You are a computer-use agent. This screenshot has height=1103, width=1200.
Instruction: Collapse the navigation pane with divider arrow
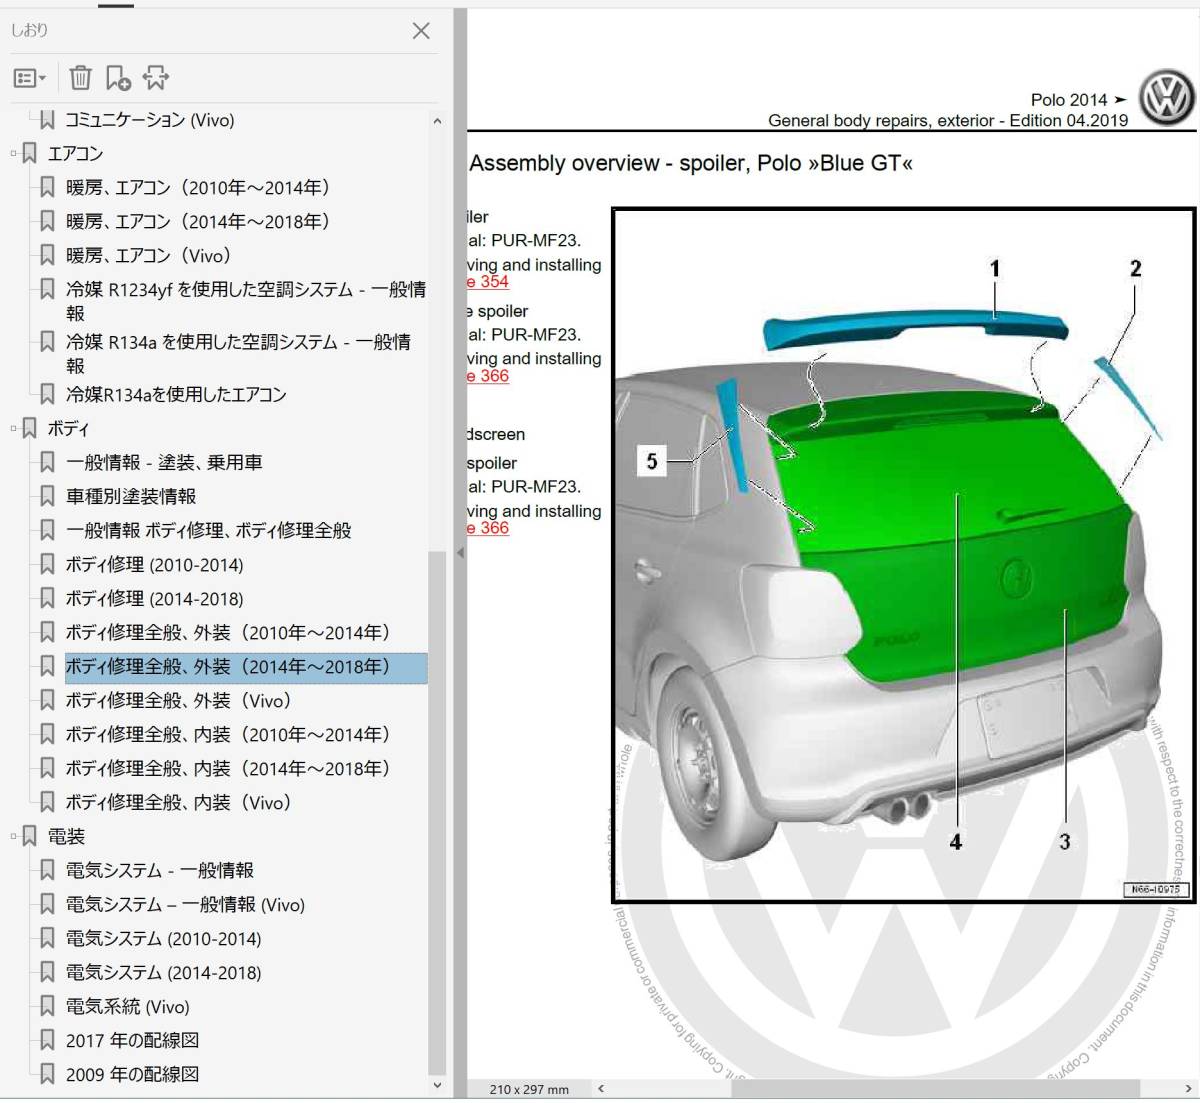[x=460, y=552]
